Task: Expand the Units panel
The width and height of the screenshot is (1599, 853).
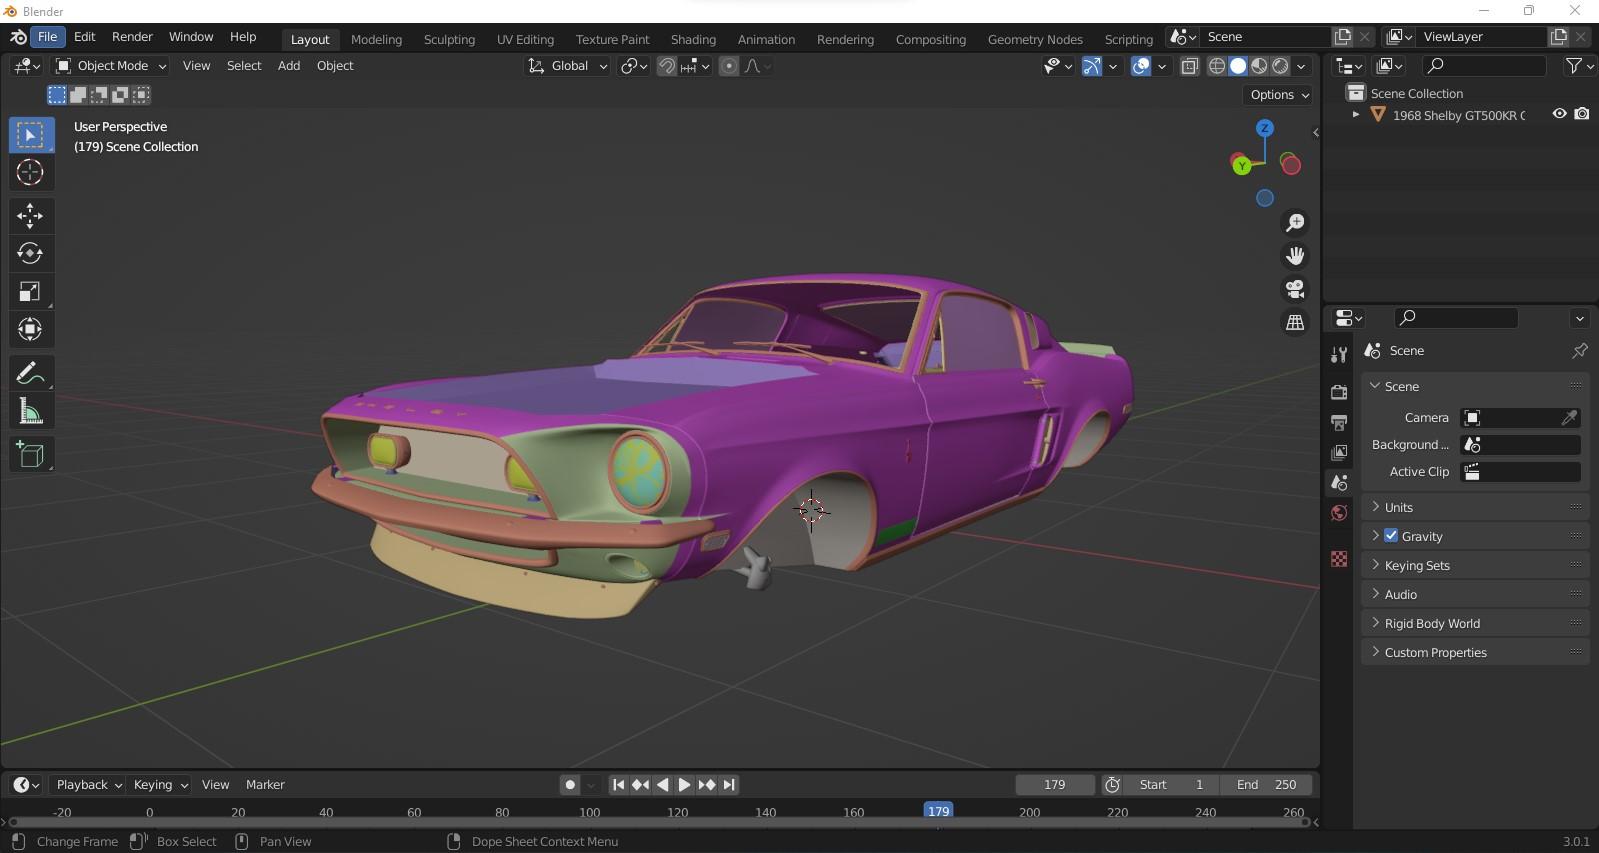Action: (1475, 507)
